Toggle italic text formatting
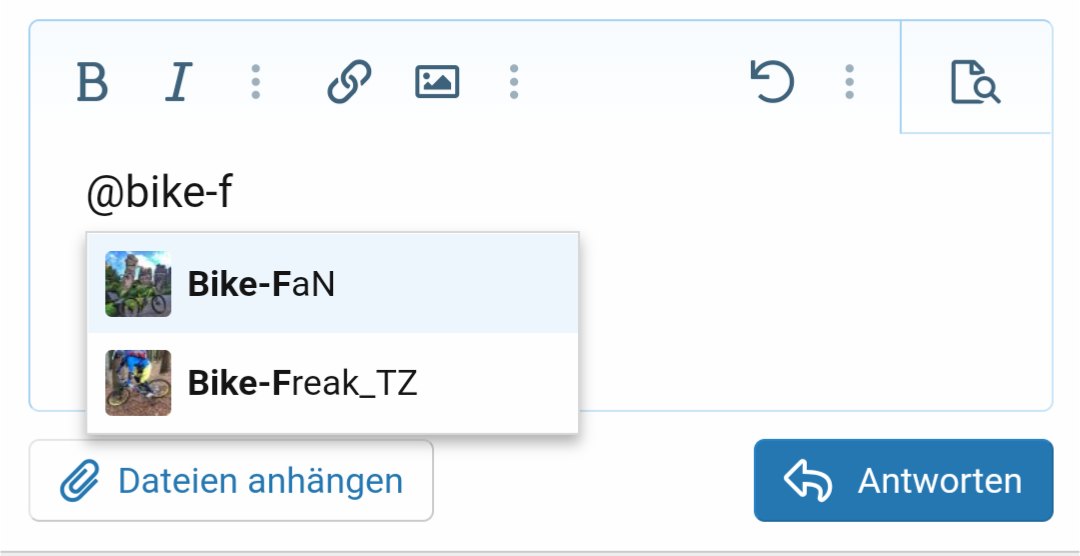The width and height of the screenshot is (1080, 556). pyautogui.click(x=178, y=82)
